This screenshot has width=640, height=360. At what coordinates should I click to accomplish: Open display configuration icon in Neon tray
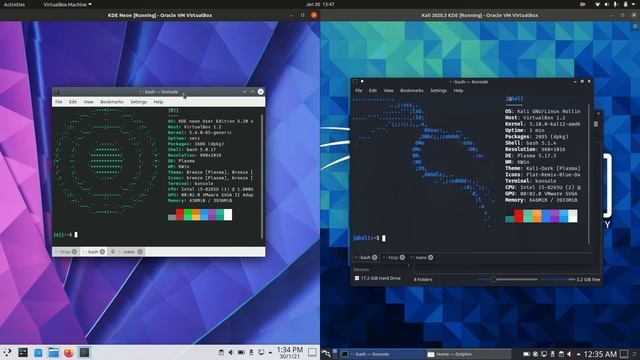tap(261, 352)
